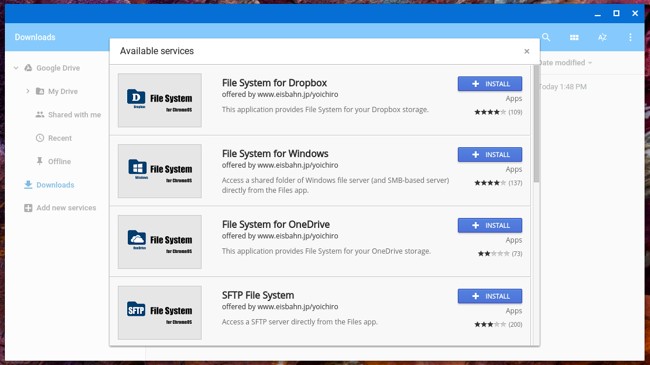Install SFTP File System
Screen dimensions: 650x365
pyautogui.click(x=490, y=296)
